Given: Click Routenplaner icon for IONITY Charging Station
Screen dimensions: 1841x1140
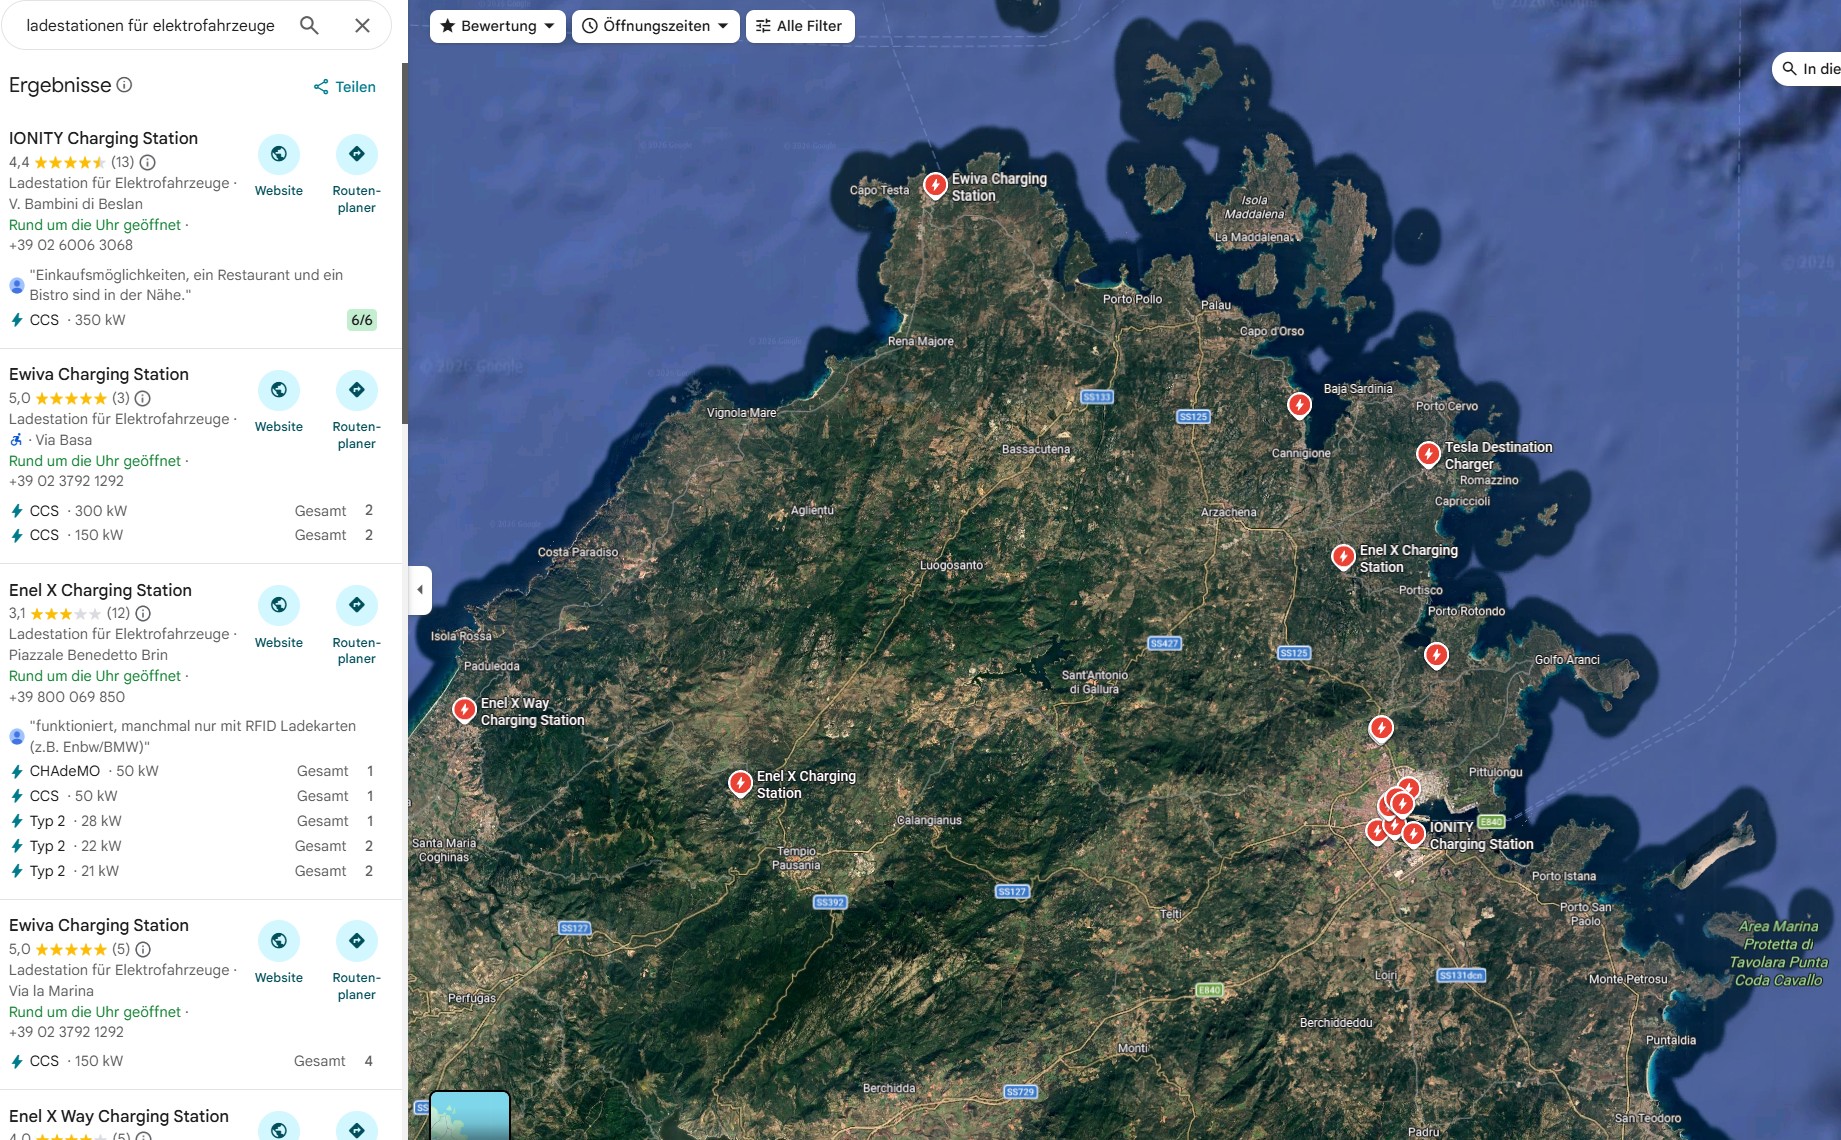Looking at the screenshot, I should pos(356,154).
